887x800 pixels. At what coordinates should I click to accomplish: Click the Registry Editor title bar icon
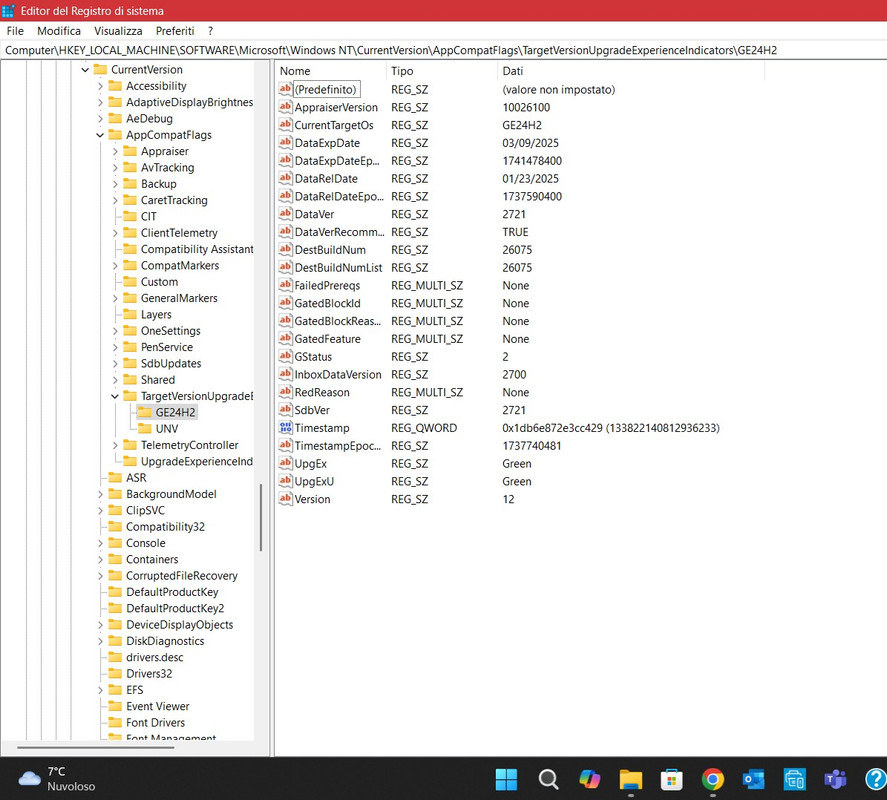coord(8,11)
